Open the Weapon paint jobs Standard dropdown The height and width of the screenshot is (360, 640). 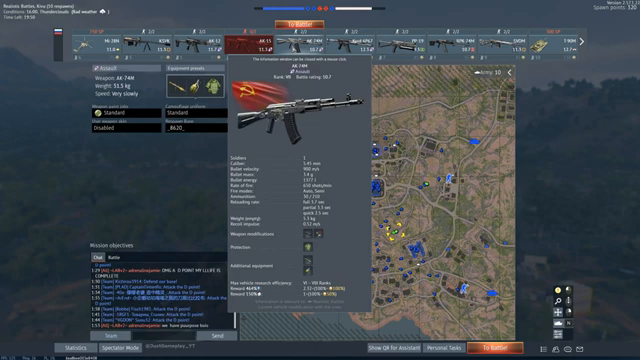[x=127, y=113]
